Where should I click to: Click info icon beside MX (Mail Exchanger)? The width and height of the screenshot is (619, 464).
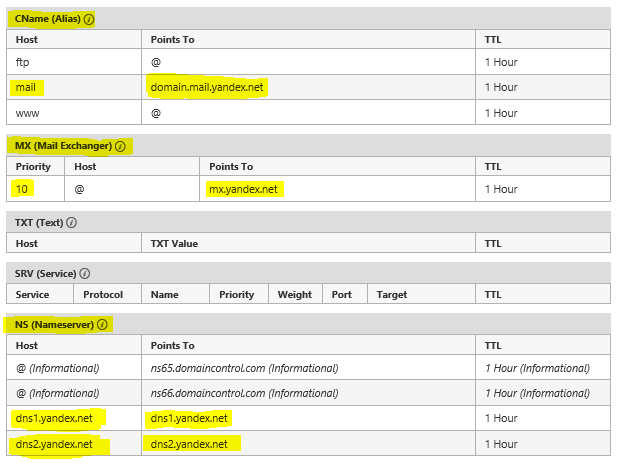pyautogui.click(x=120, y=146)
